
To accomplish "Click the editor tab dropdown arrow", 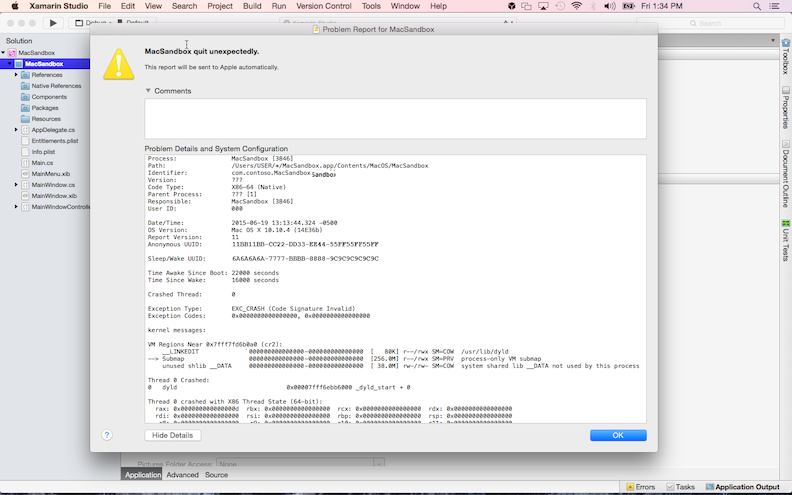I will (772, 40).
